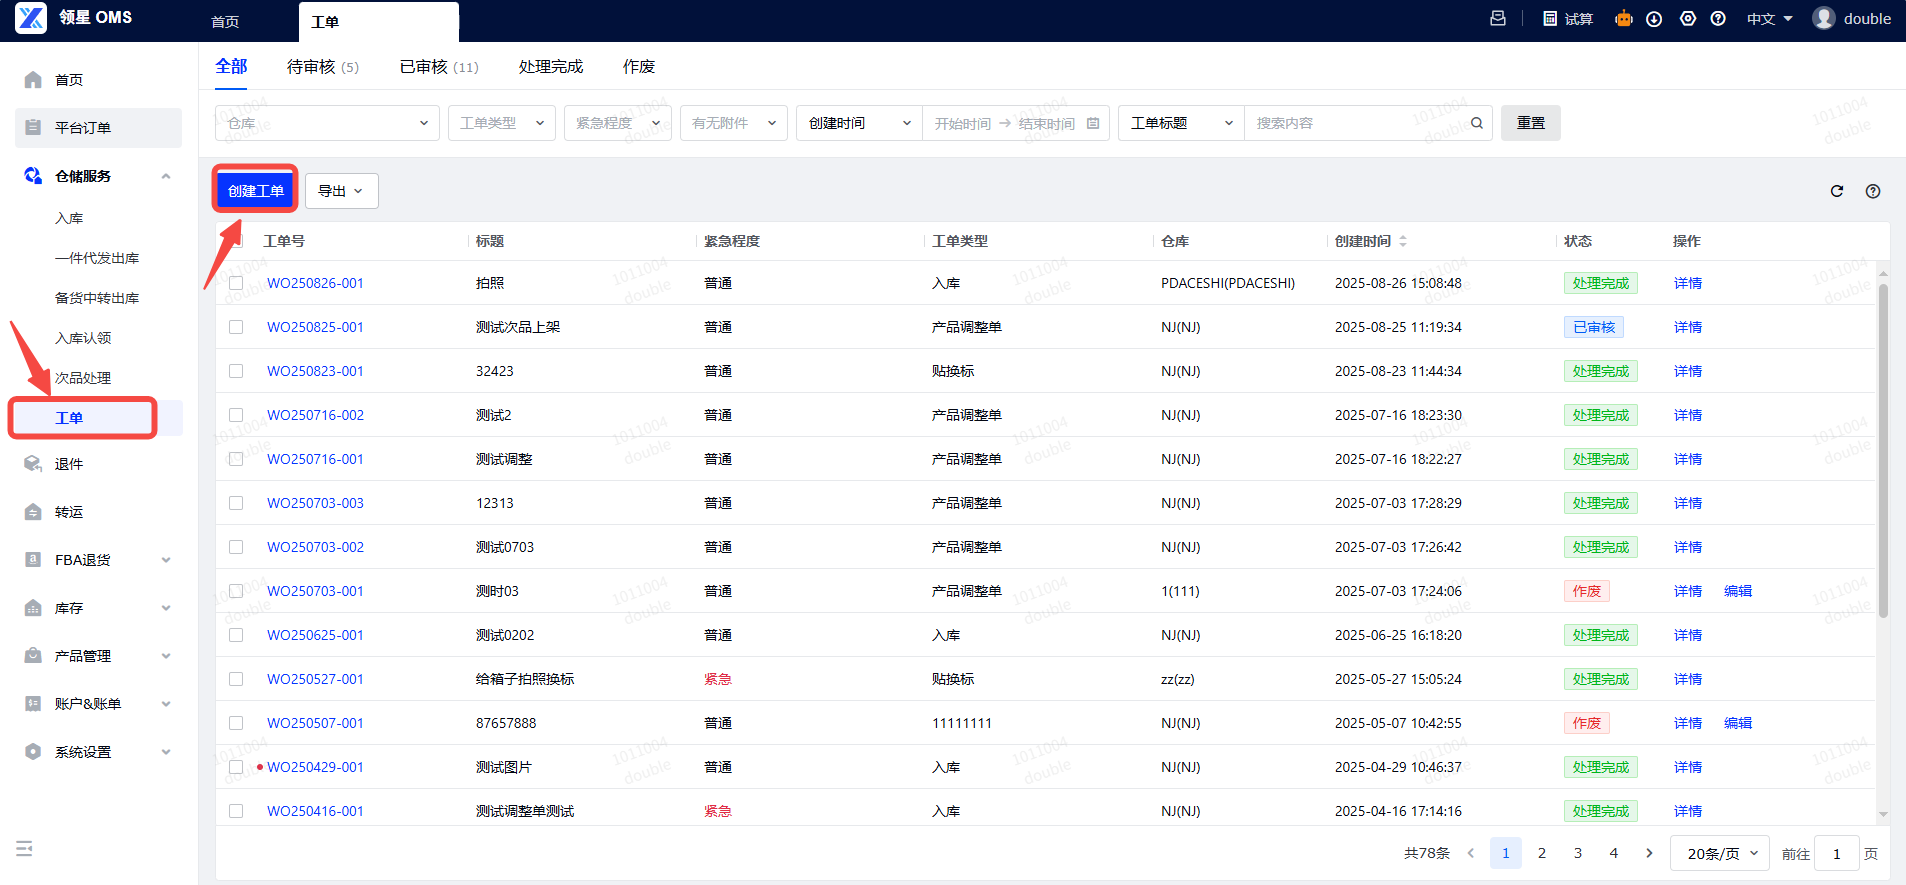
Task: Click the search magnifier icon
Action: pos(1477,123)
